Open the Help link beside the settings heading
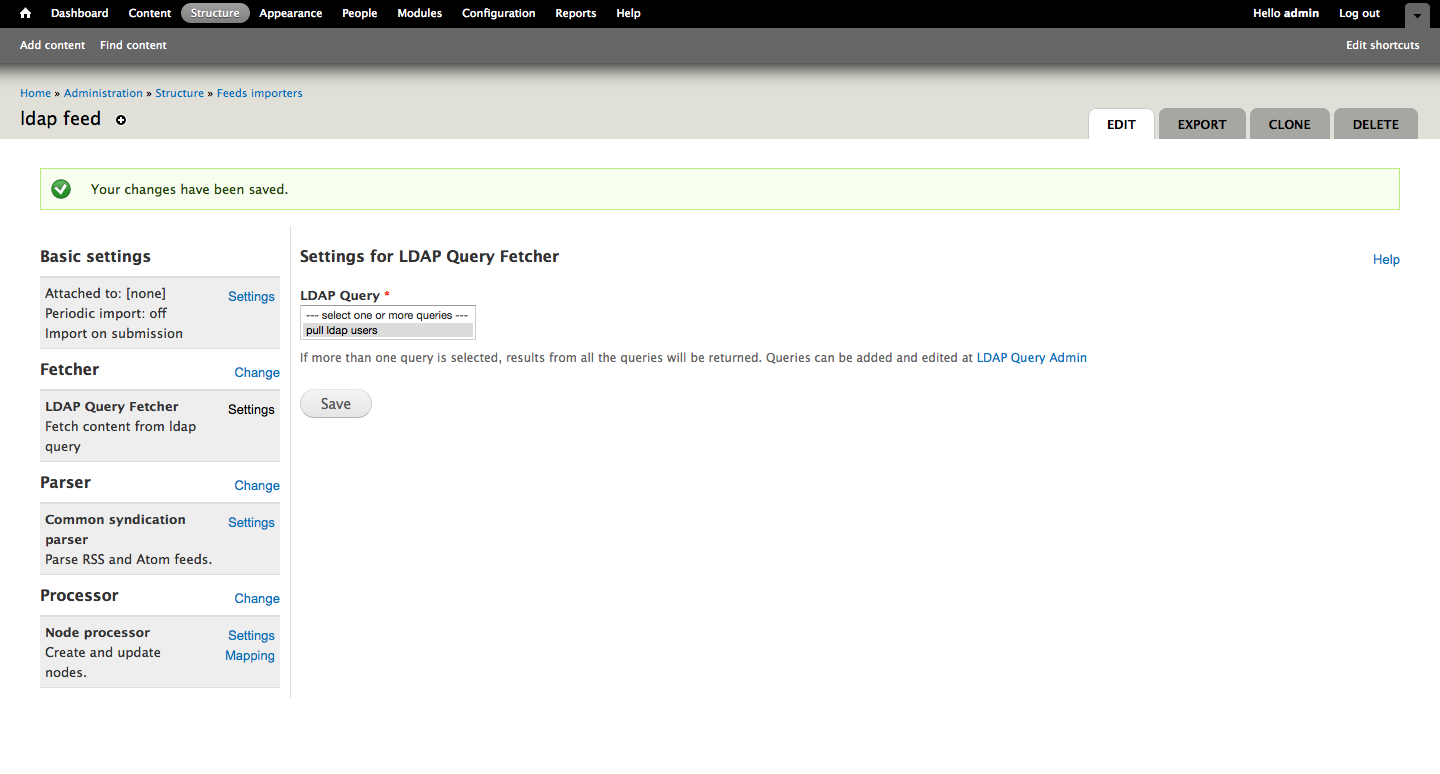 (1386, 259)
